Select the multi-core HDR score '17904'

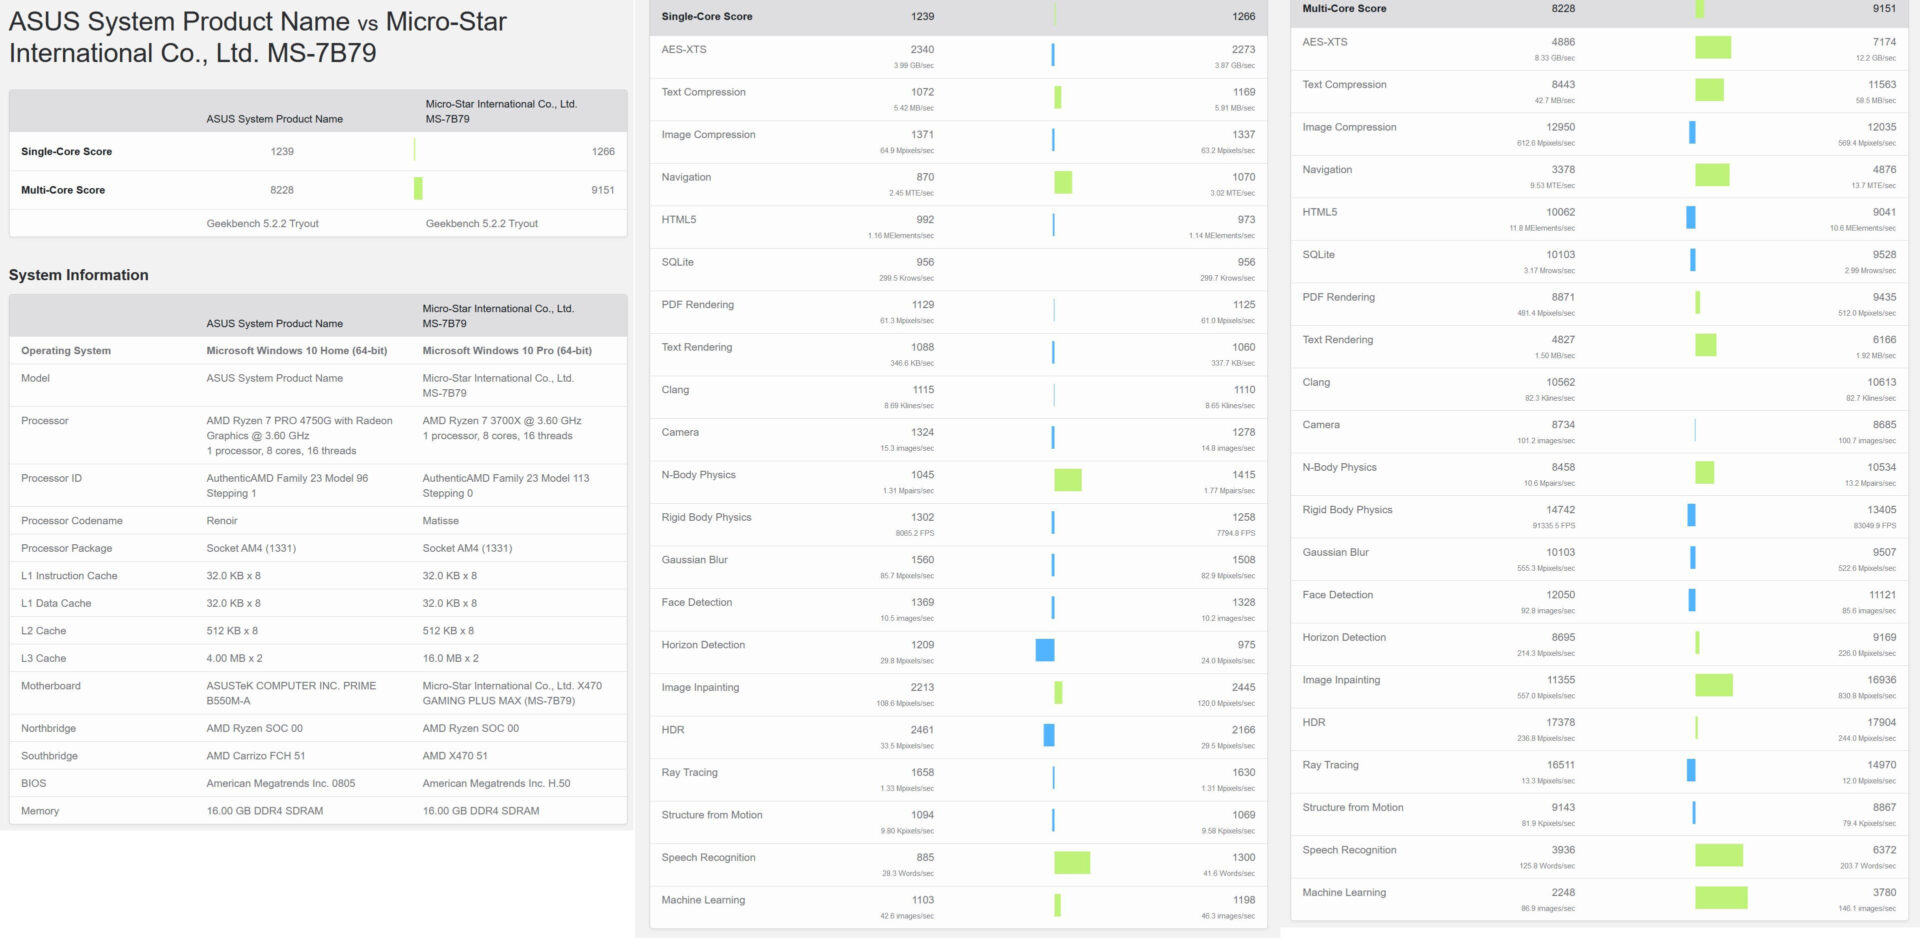(1881, 722)
